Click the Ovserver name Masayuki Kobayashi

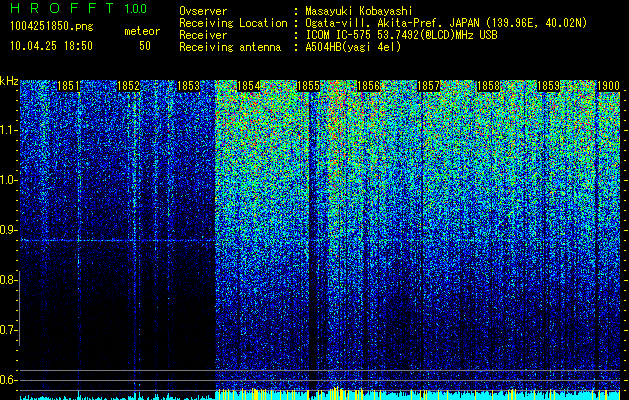pos(359,11)
